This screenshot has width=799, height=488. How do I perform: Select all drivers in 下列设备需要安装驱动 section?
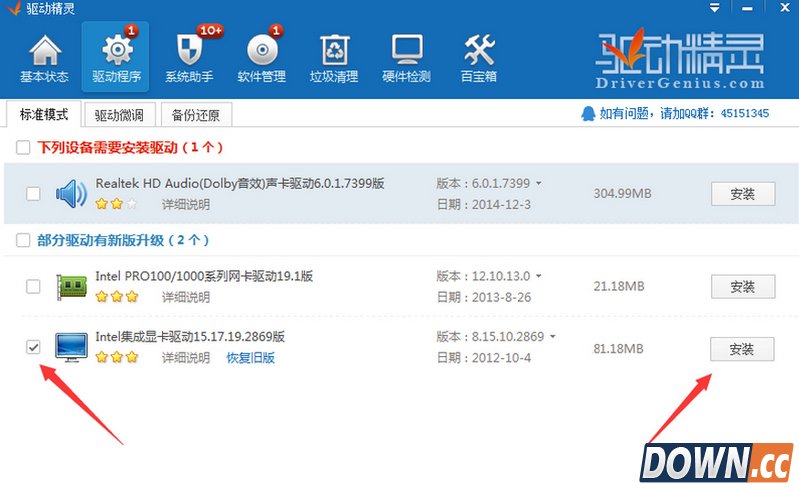click(23, 148)
